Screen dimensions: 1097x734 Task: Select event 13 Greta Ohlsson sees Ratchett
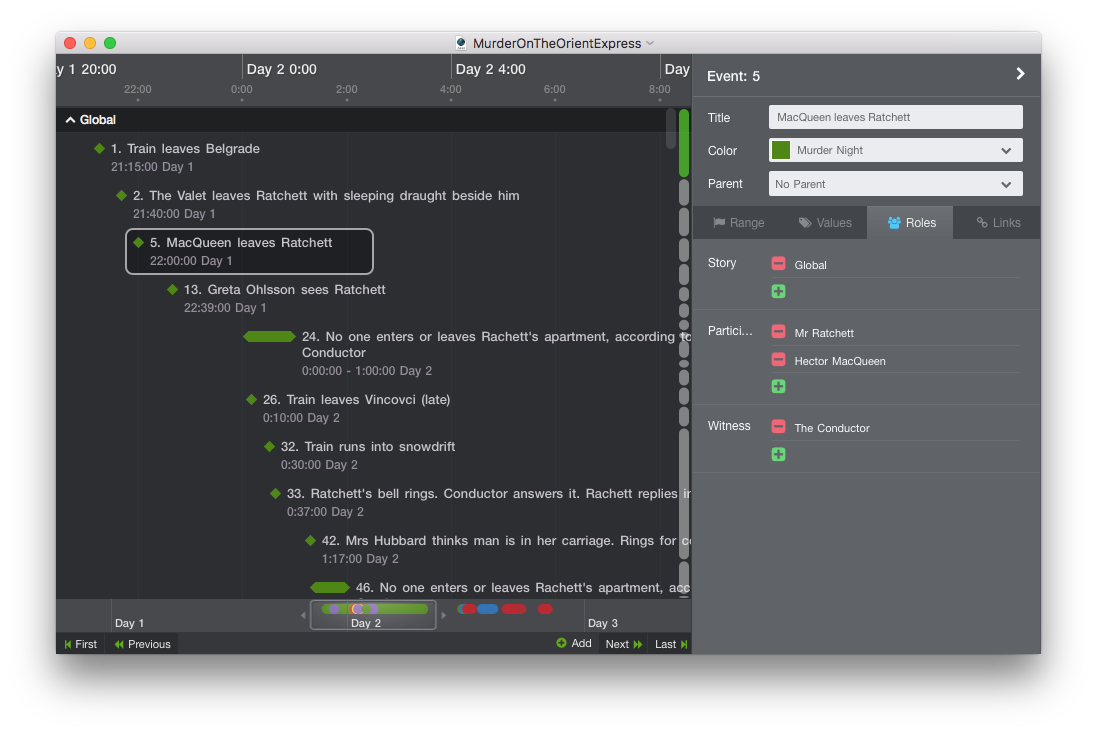tap(285, 289)
